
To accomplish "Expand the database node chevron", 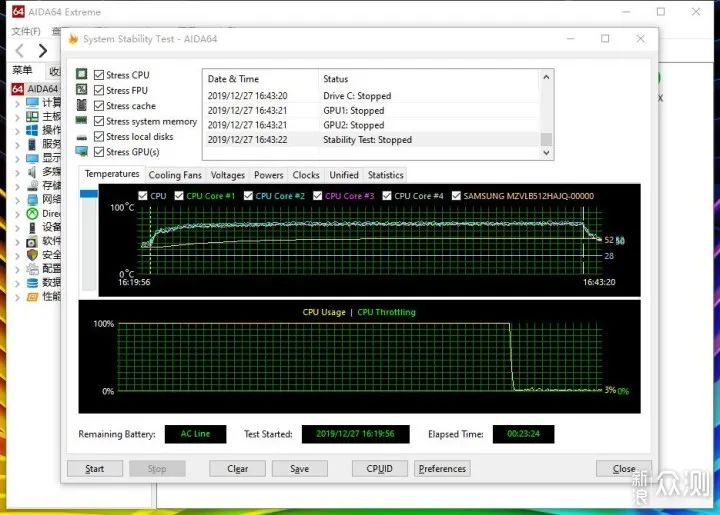I will pos(17,284).
